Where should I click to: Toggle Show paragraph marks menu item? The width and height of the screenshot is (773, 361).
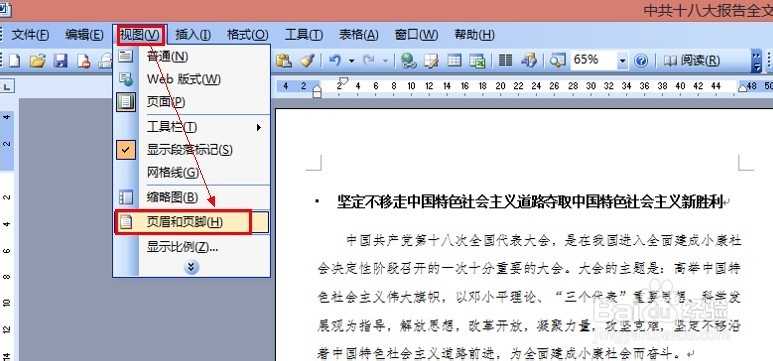coord(192,150)
